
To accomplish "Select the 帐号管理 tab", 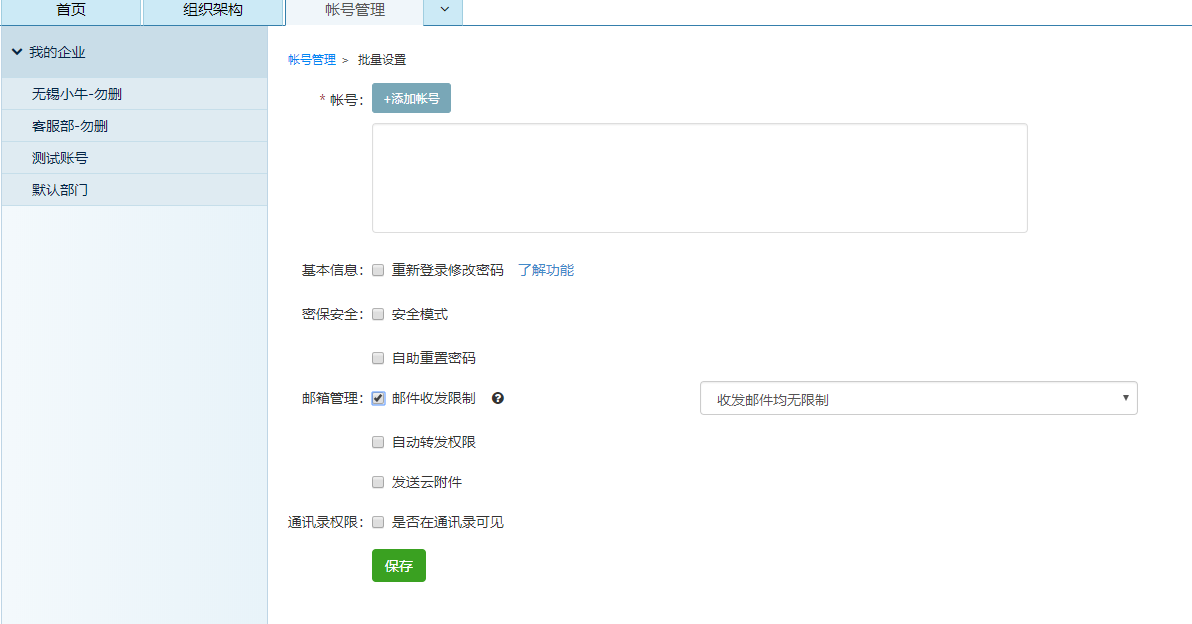I will tap(355, 11).
